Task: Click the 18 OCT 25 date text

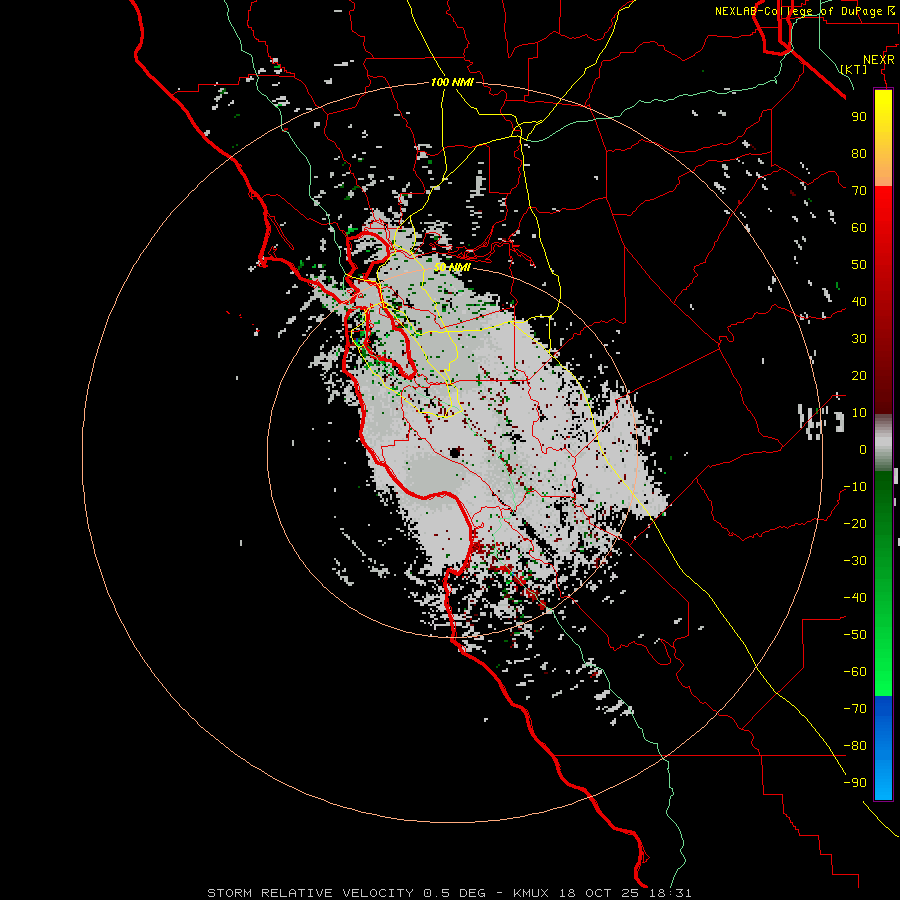Action: (x=599, y=893)
